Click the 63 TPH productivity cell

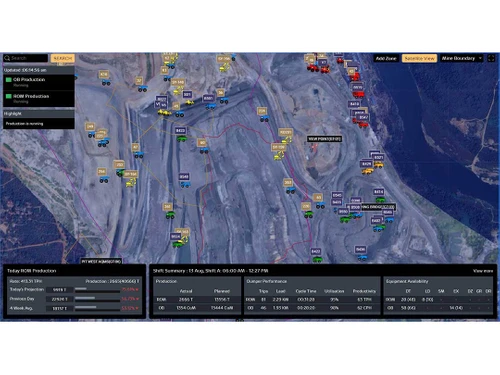coord(364,299)
